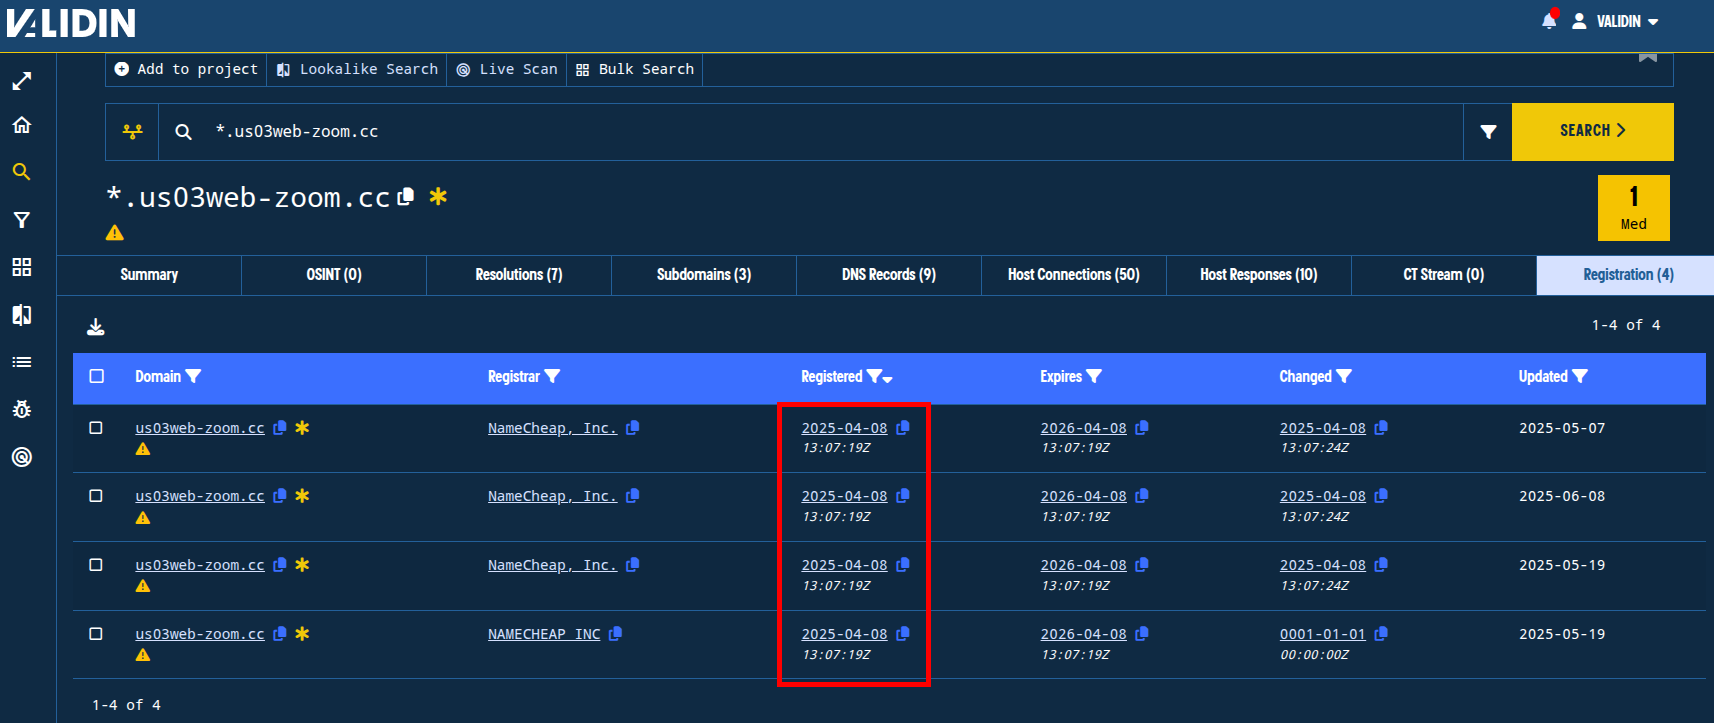The width and height of the screenshot is (1714, 723).
Task: Open the sidebar filter funnel icon
Action: (22, 220)
